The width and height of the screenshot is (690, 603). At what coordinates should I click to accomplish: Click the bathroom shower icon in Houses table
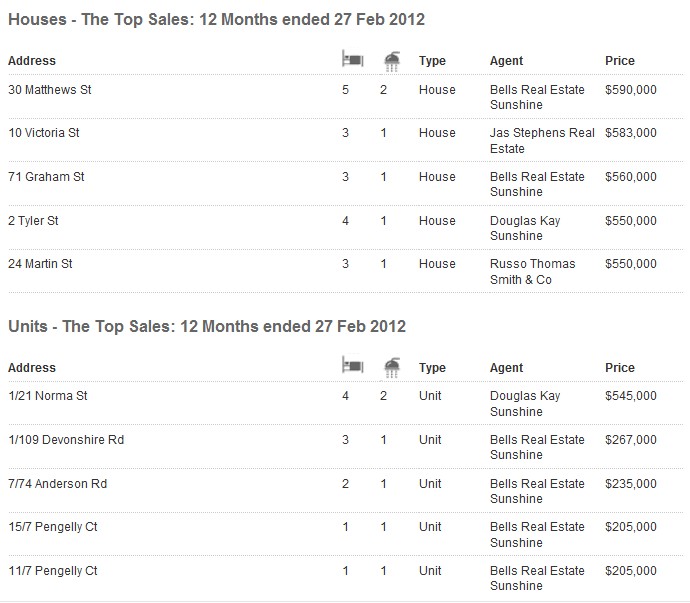tap(392, 61)
